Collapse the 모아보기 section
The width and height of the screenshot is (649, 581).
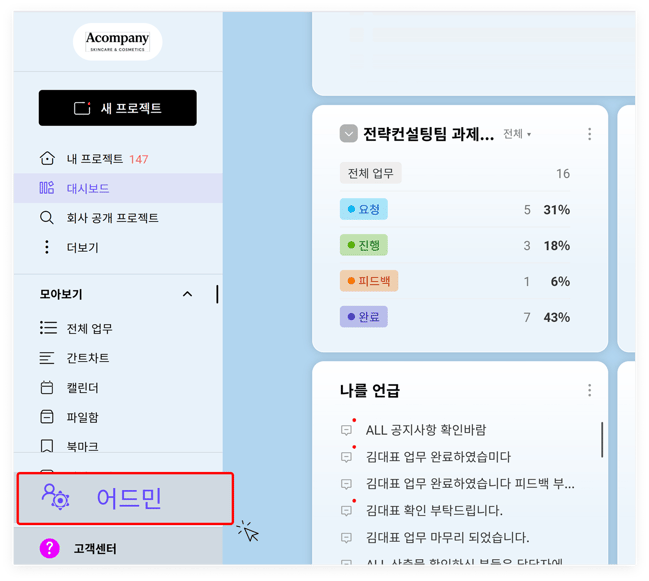tap(187, 294)
